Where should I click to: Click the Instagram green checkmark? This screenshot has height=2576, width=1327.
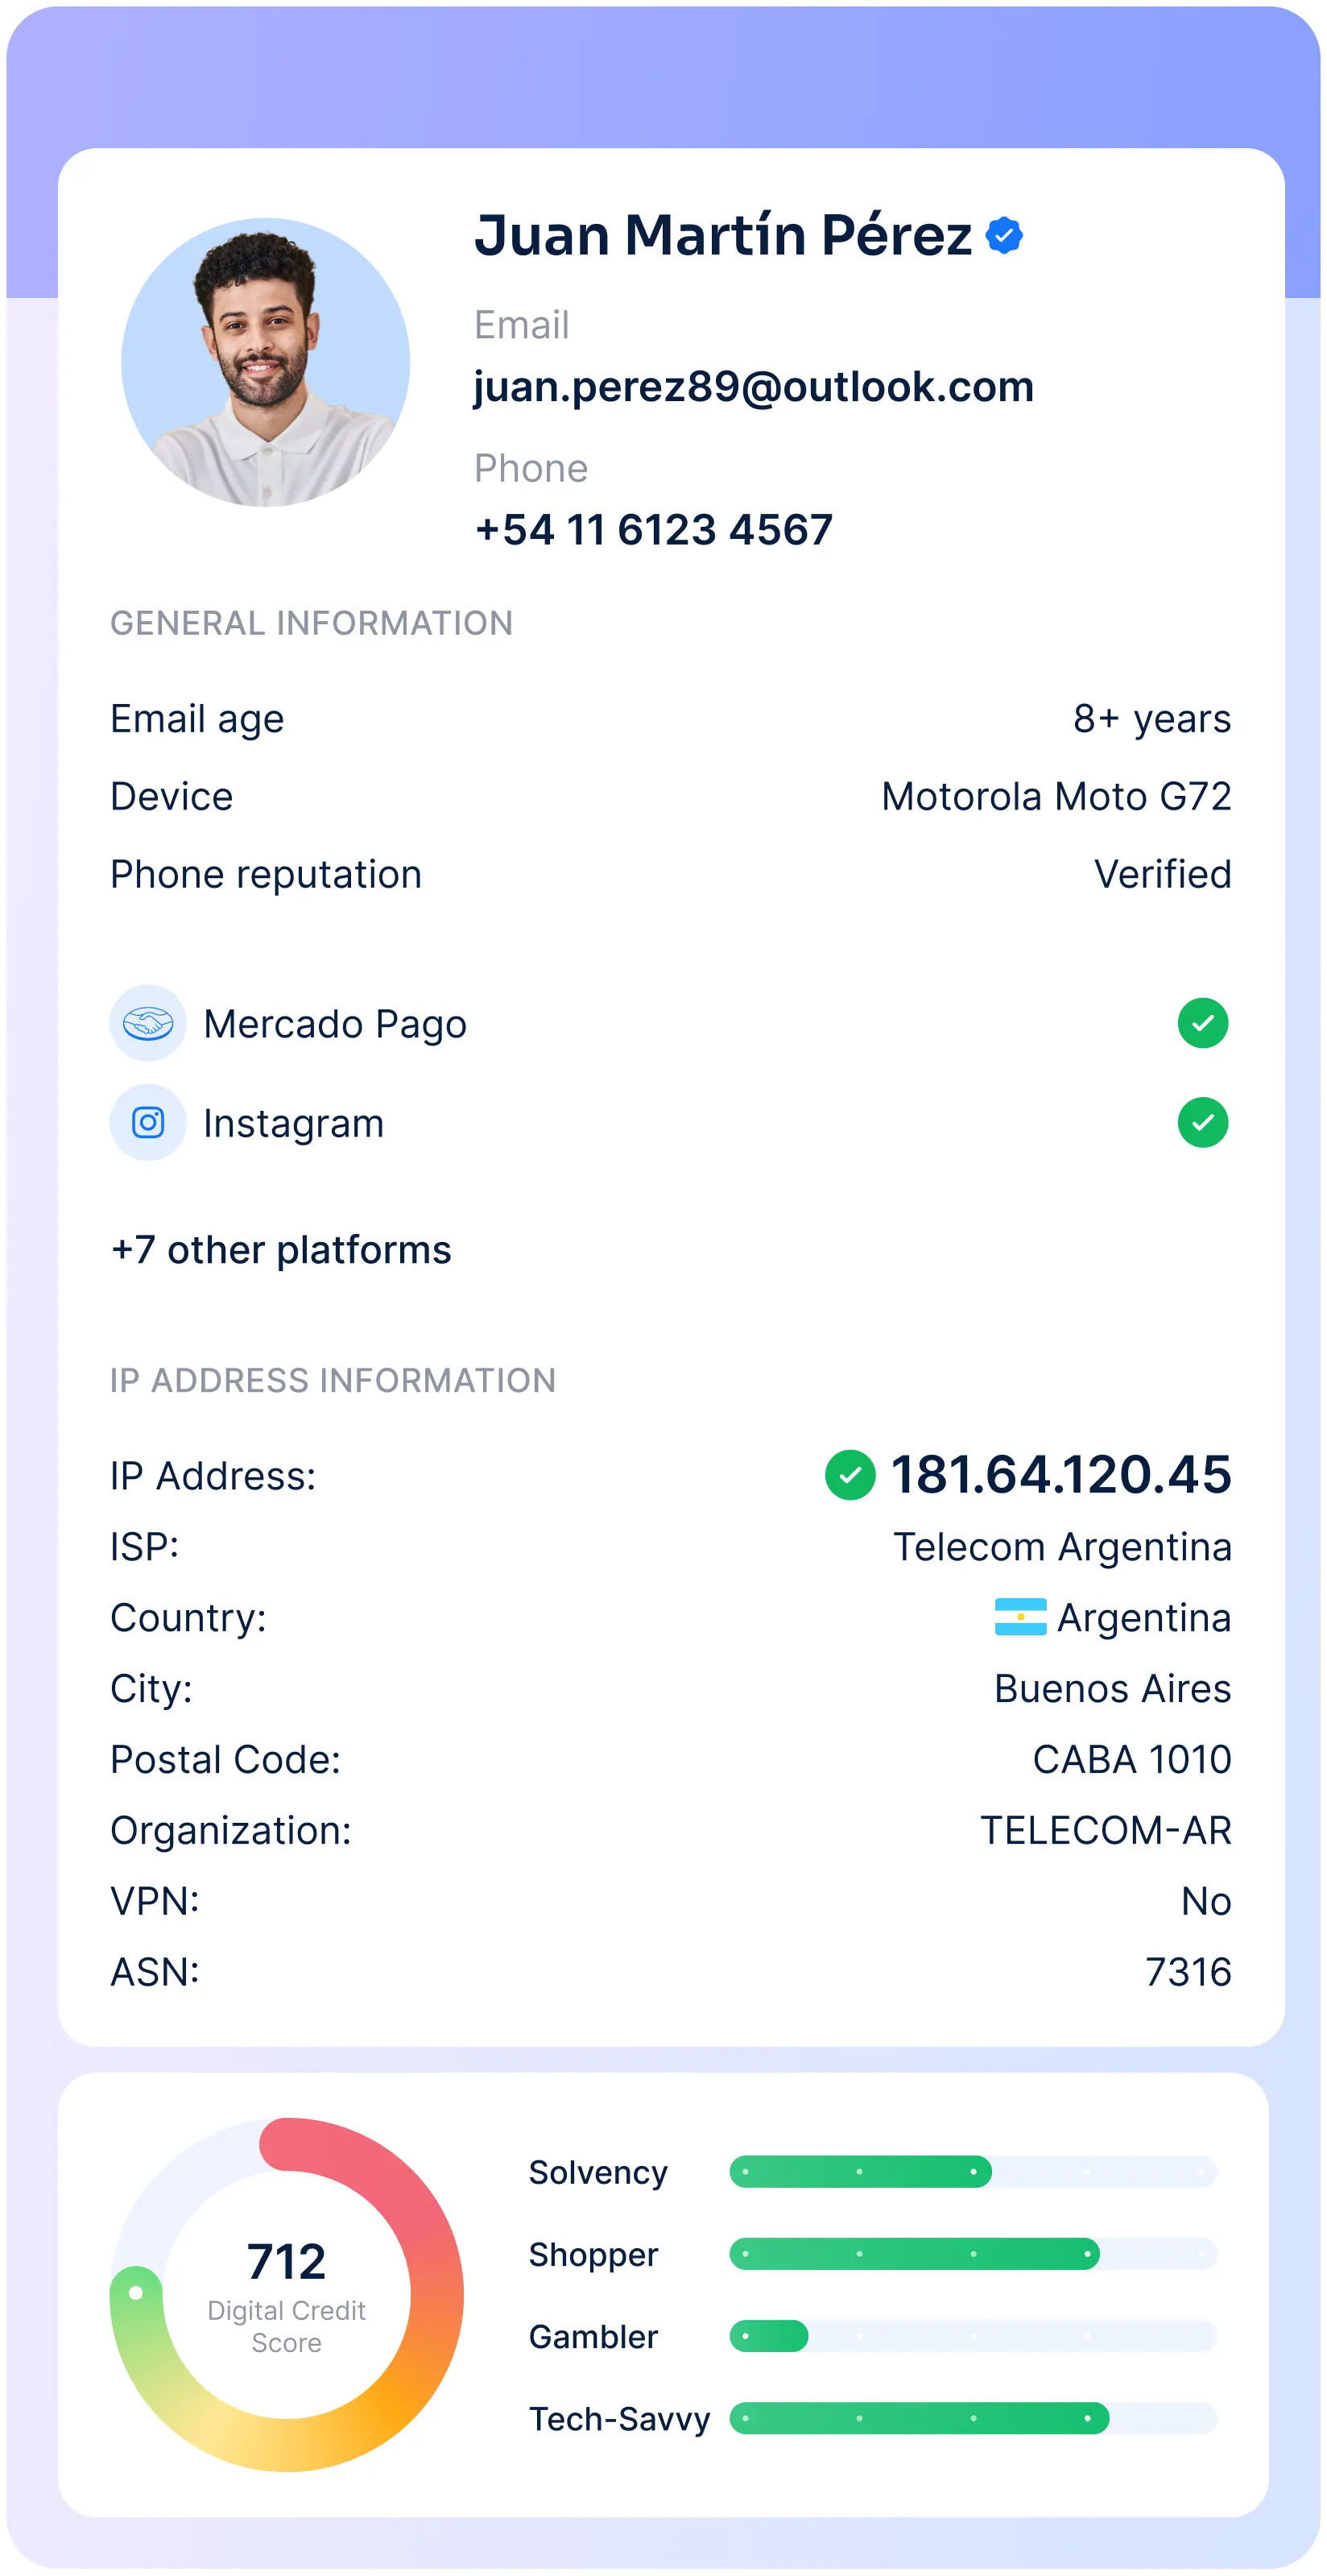point(1203,1122)
